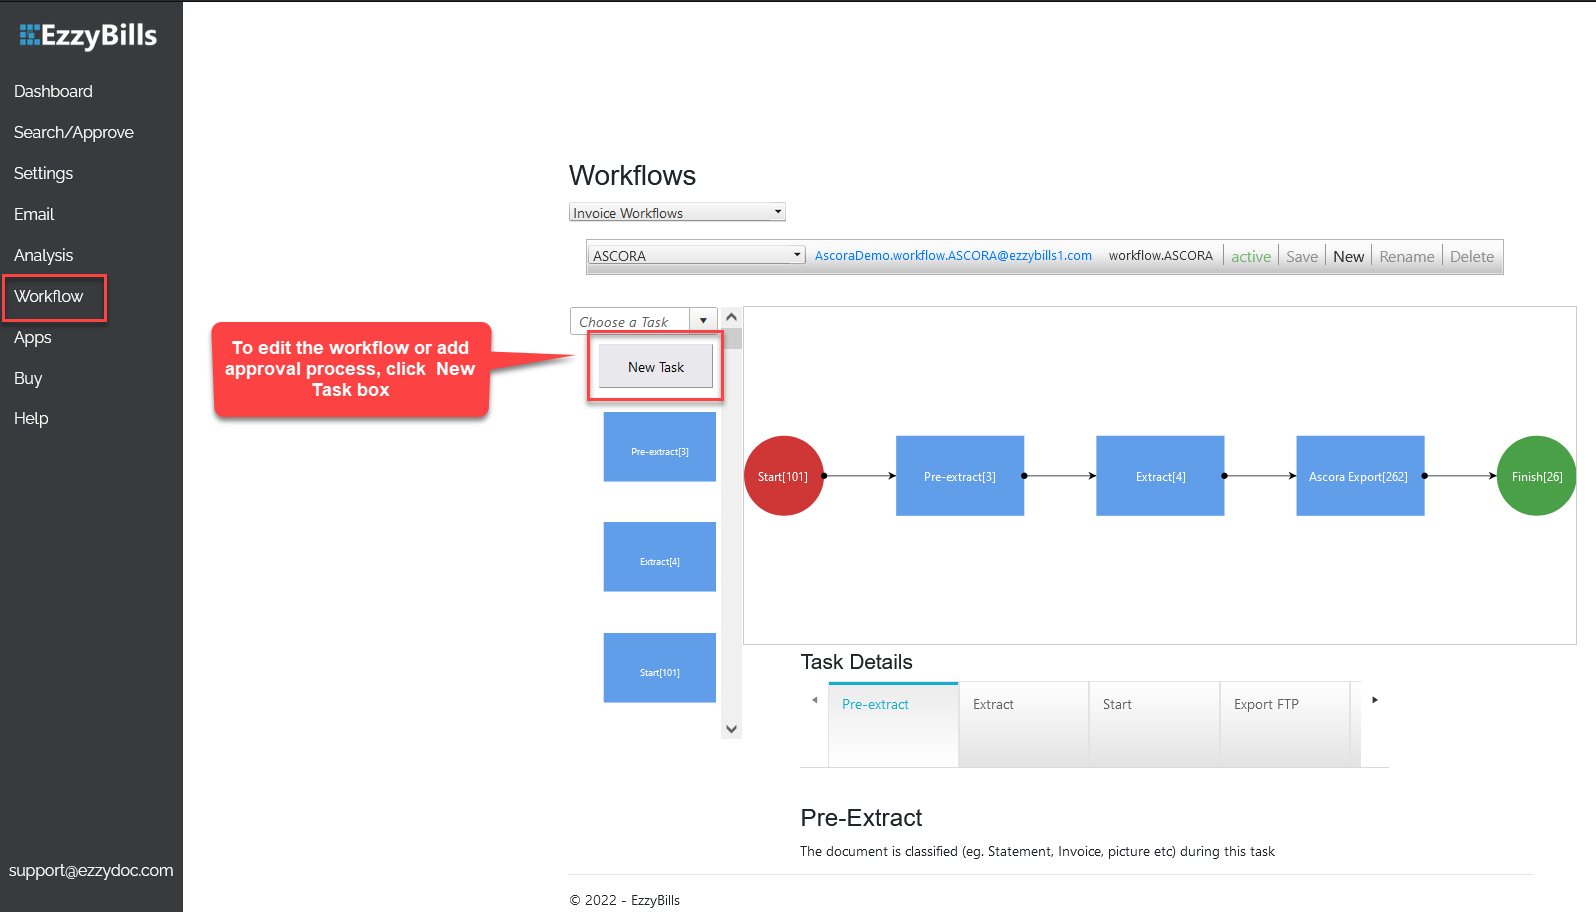Toggle the workflow active status
Screen dimensions: 1596x912
(x=1250, y=256)
